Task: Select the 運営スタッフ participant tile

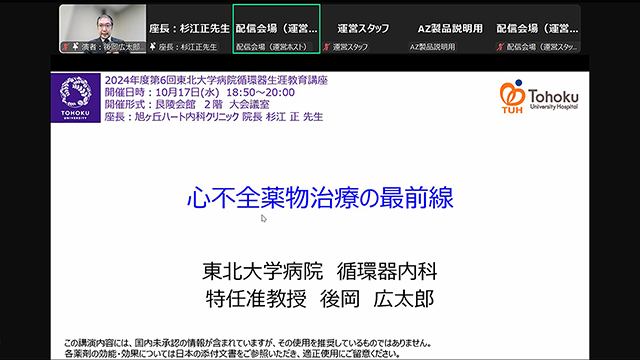Action: click(363, 29)
